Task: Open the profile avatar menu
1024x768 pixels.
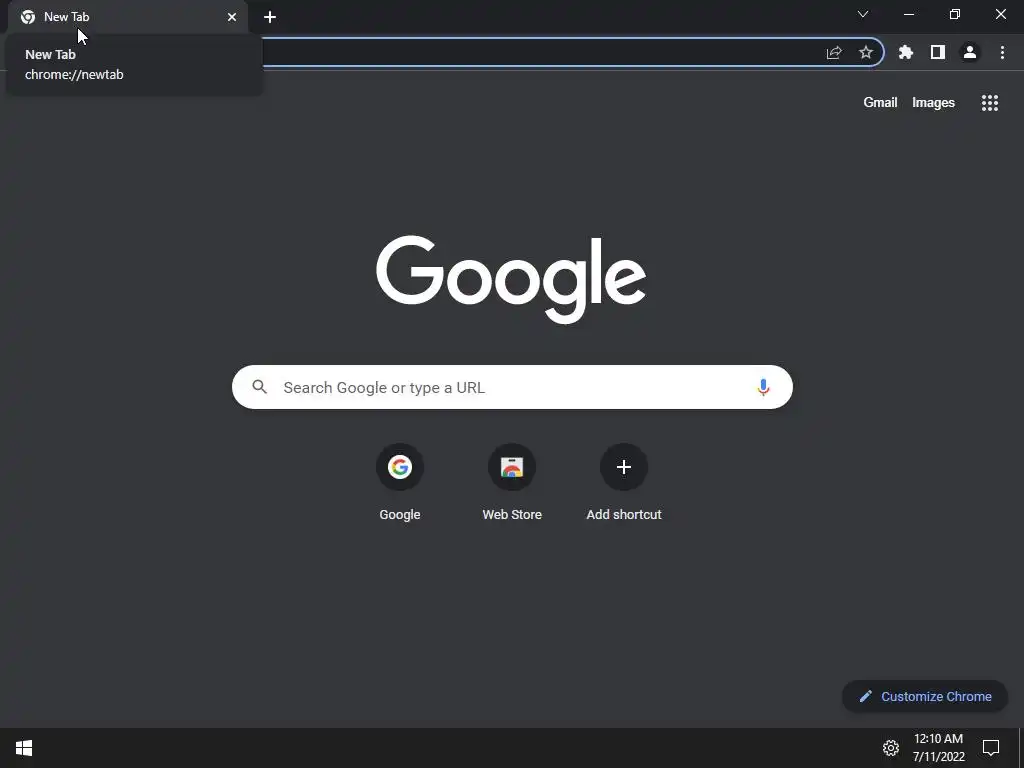Action: 970,52
